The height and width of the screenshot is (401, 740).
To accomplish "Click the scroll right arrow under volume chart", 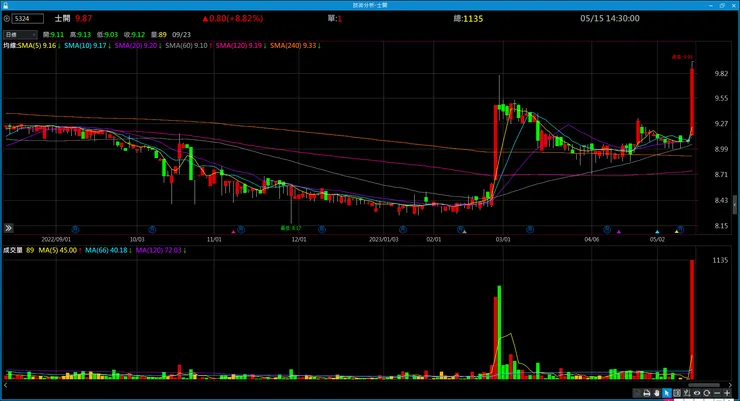I will point(730,385).
